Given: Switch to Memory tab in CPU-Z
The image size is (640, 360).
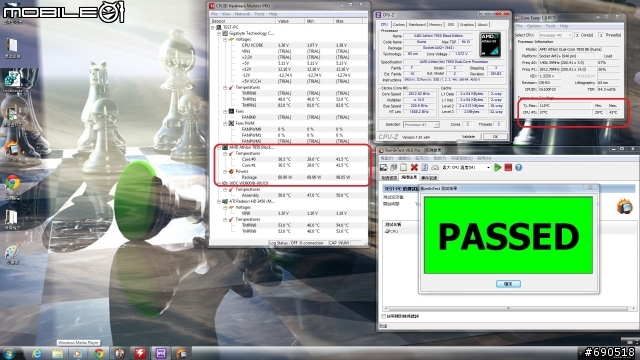Looking at the screenshot, I should pyautogui.click(x=436, y=25).
